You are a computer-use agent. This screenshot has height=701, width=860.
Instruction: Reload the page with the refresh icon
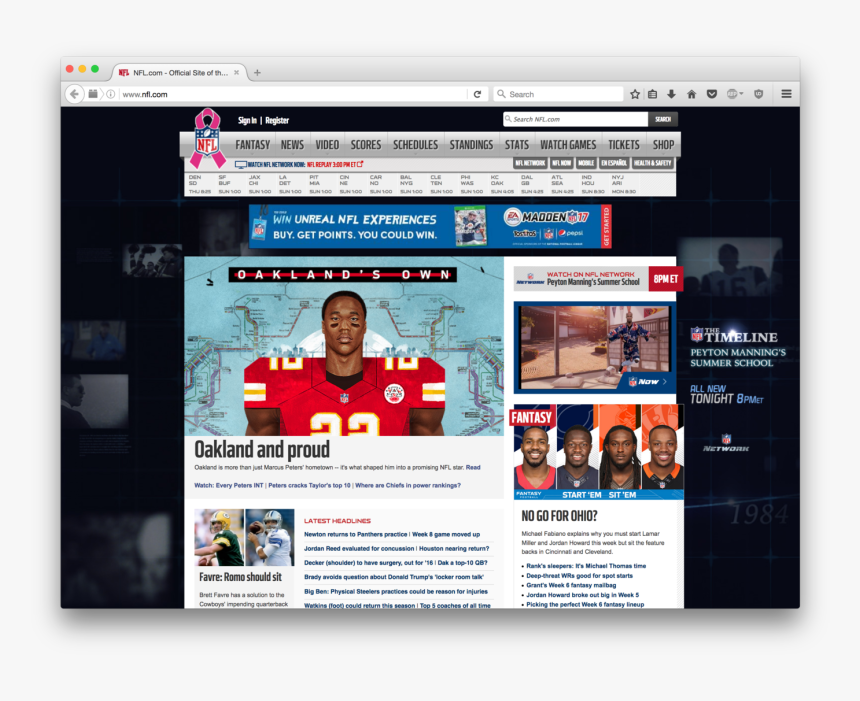477,94
